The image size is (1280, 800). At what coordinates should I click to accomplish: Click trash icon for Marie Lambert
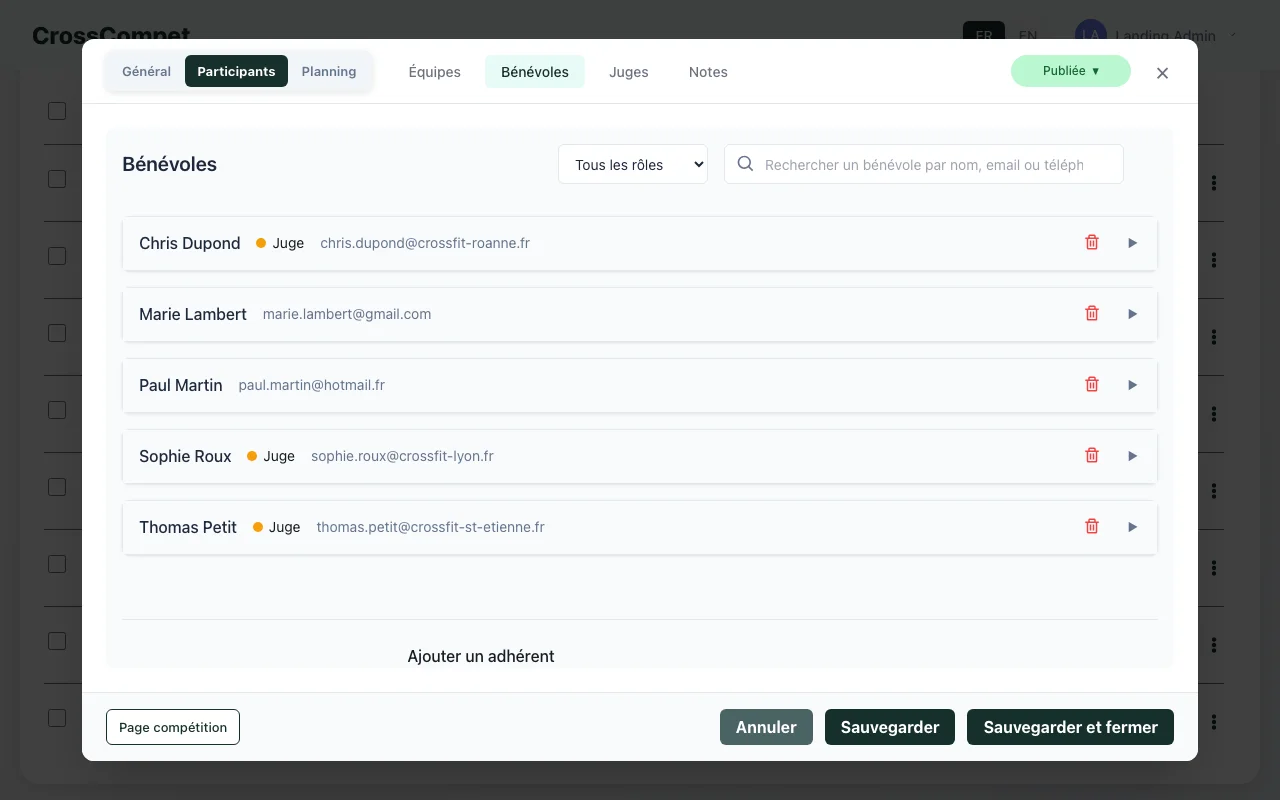coord(1092,313)
